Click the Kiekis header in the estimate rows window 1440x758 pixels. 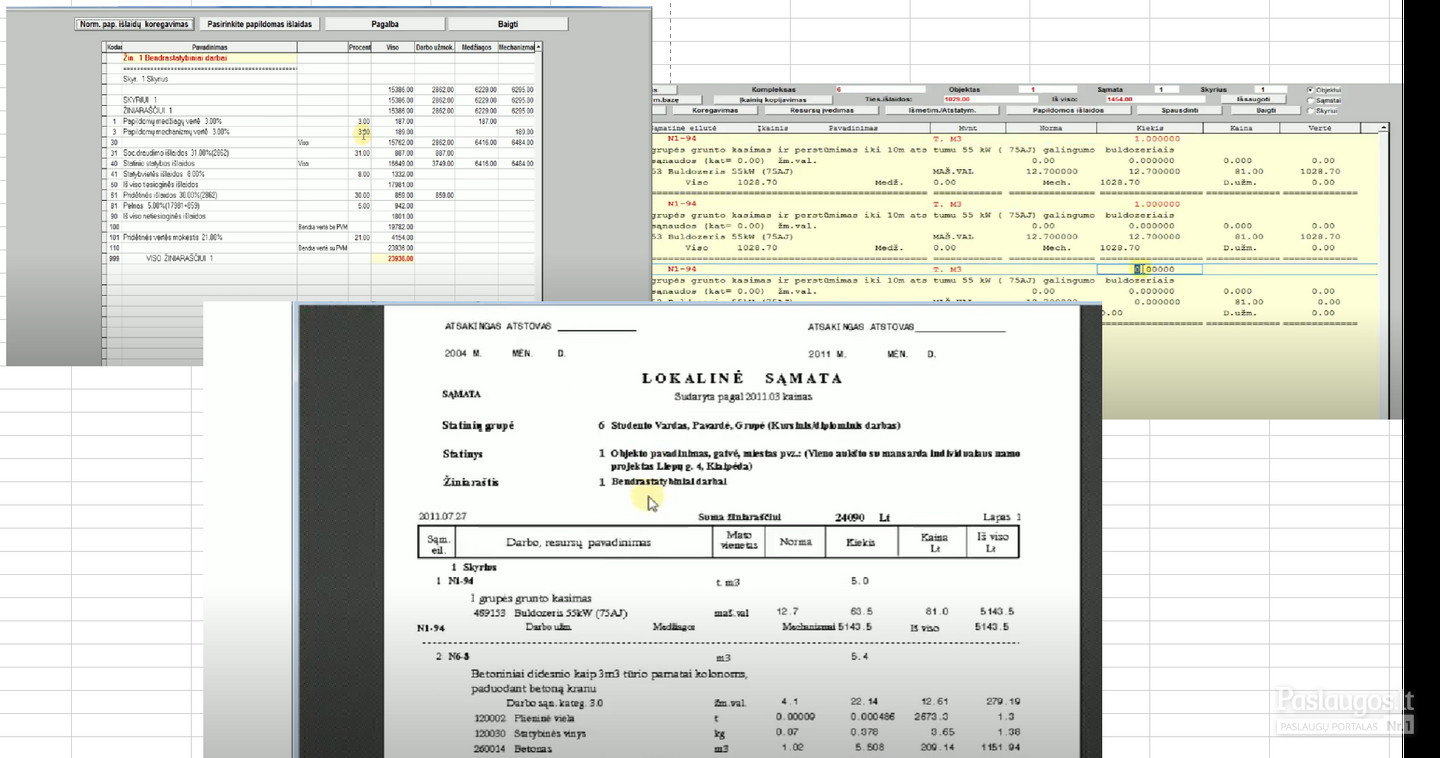tap(1150, 128)
